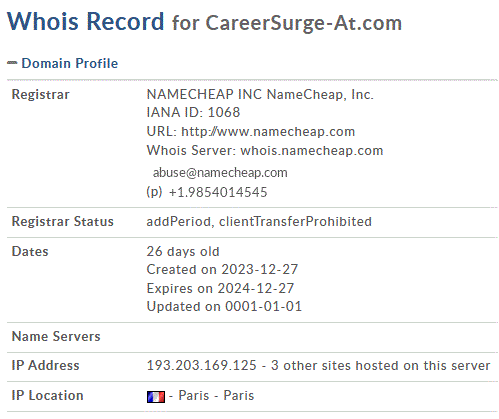Click the minus icon beside Domain Profile
This screenshot has width=499, height=419.
[12, 63]
